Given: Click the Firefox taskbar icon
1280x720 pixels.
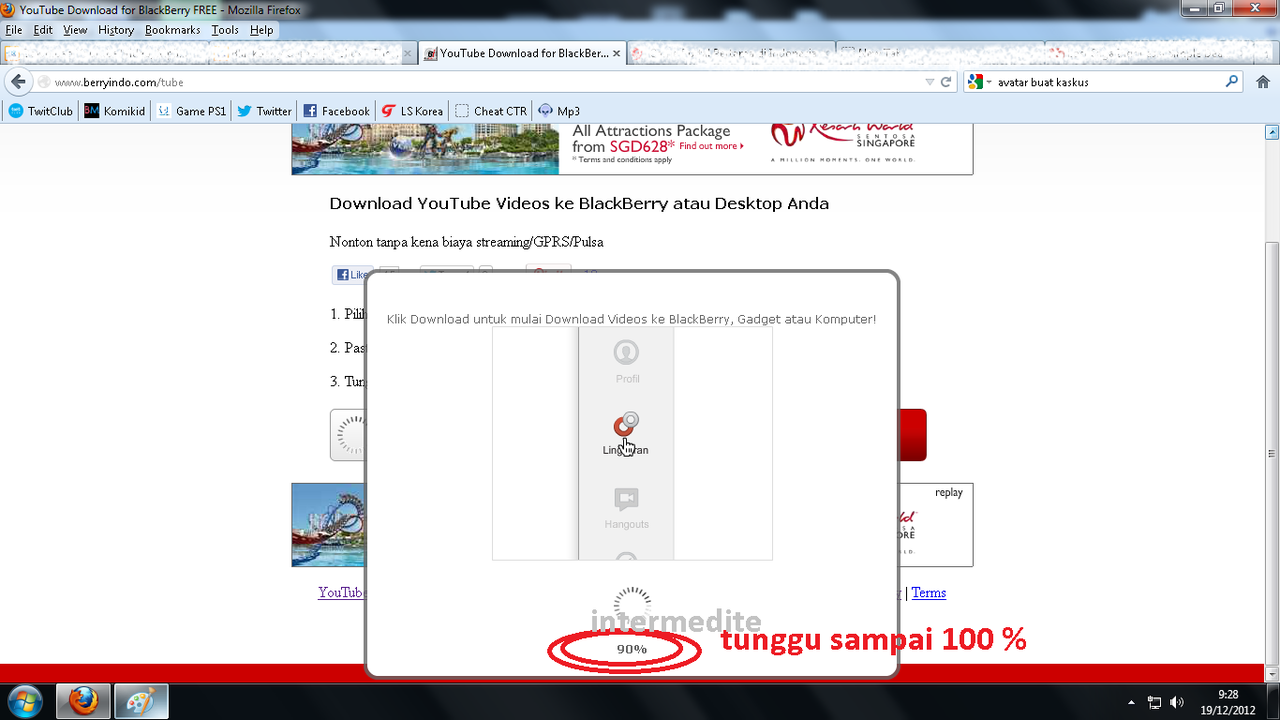Looking at the screenshot, I should tap(82, 701).
